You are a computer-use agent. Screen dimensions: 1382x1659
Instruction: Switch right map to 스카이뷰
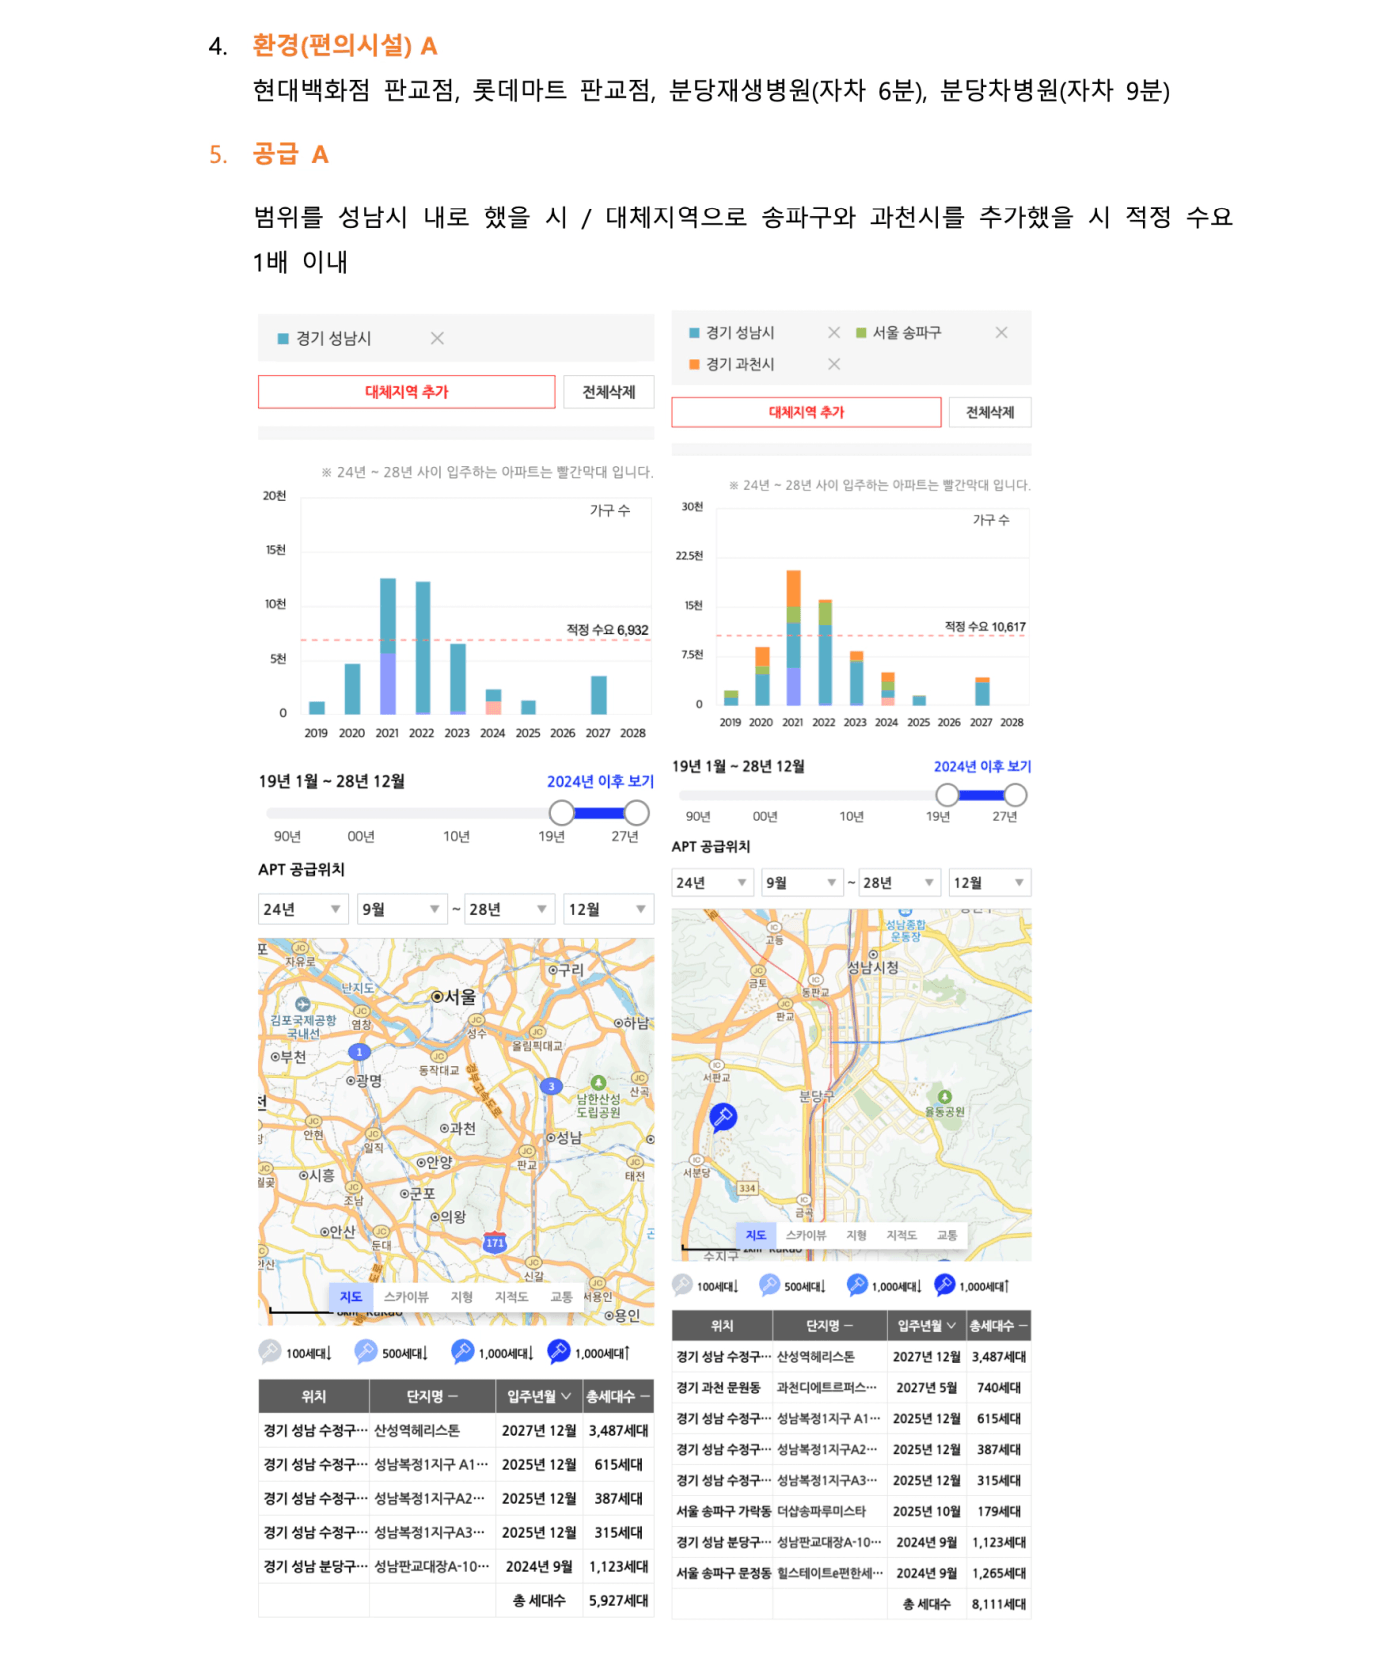pyautogui.click(x=806, y=1235)
